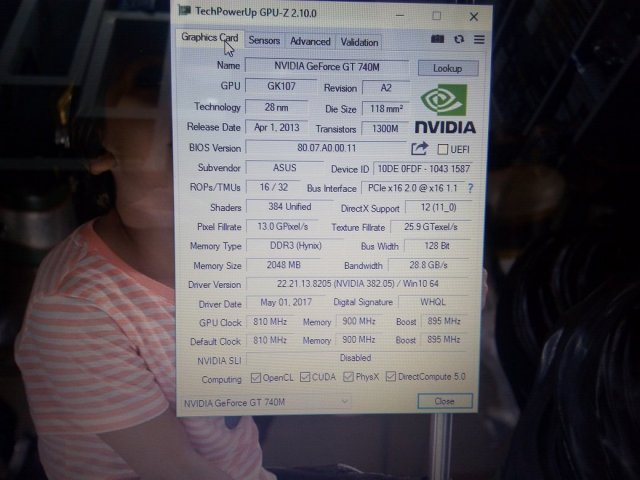The height and width of the screenshot is (480, 640).
Task: Toggle the UEFI checkbox
Action: click(x=441, y=149)
